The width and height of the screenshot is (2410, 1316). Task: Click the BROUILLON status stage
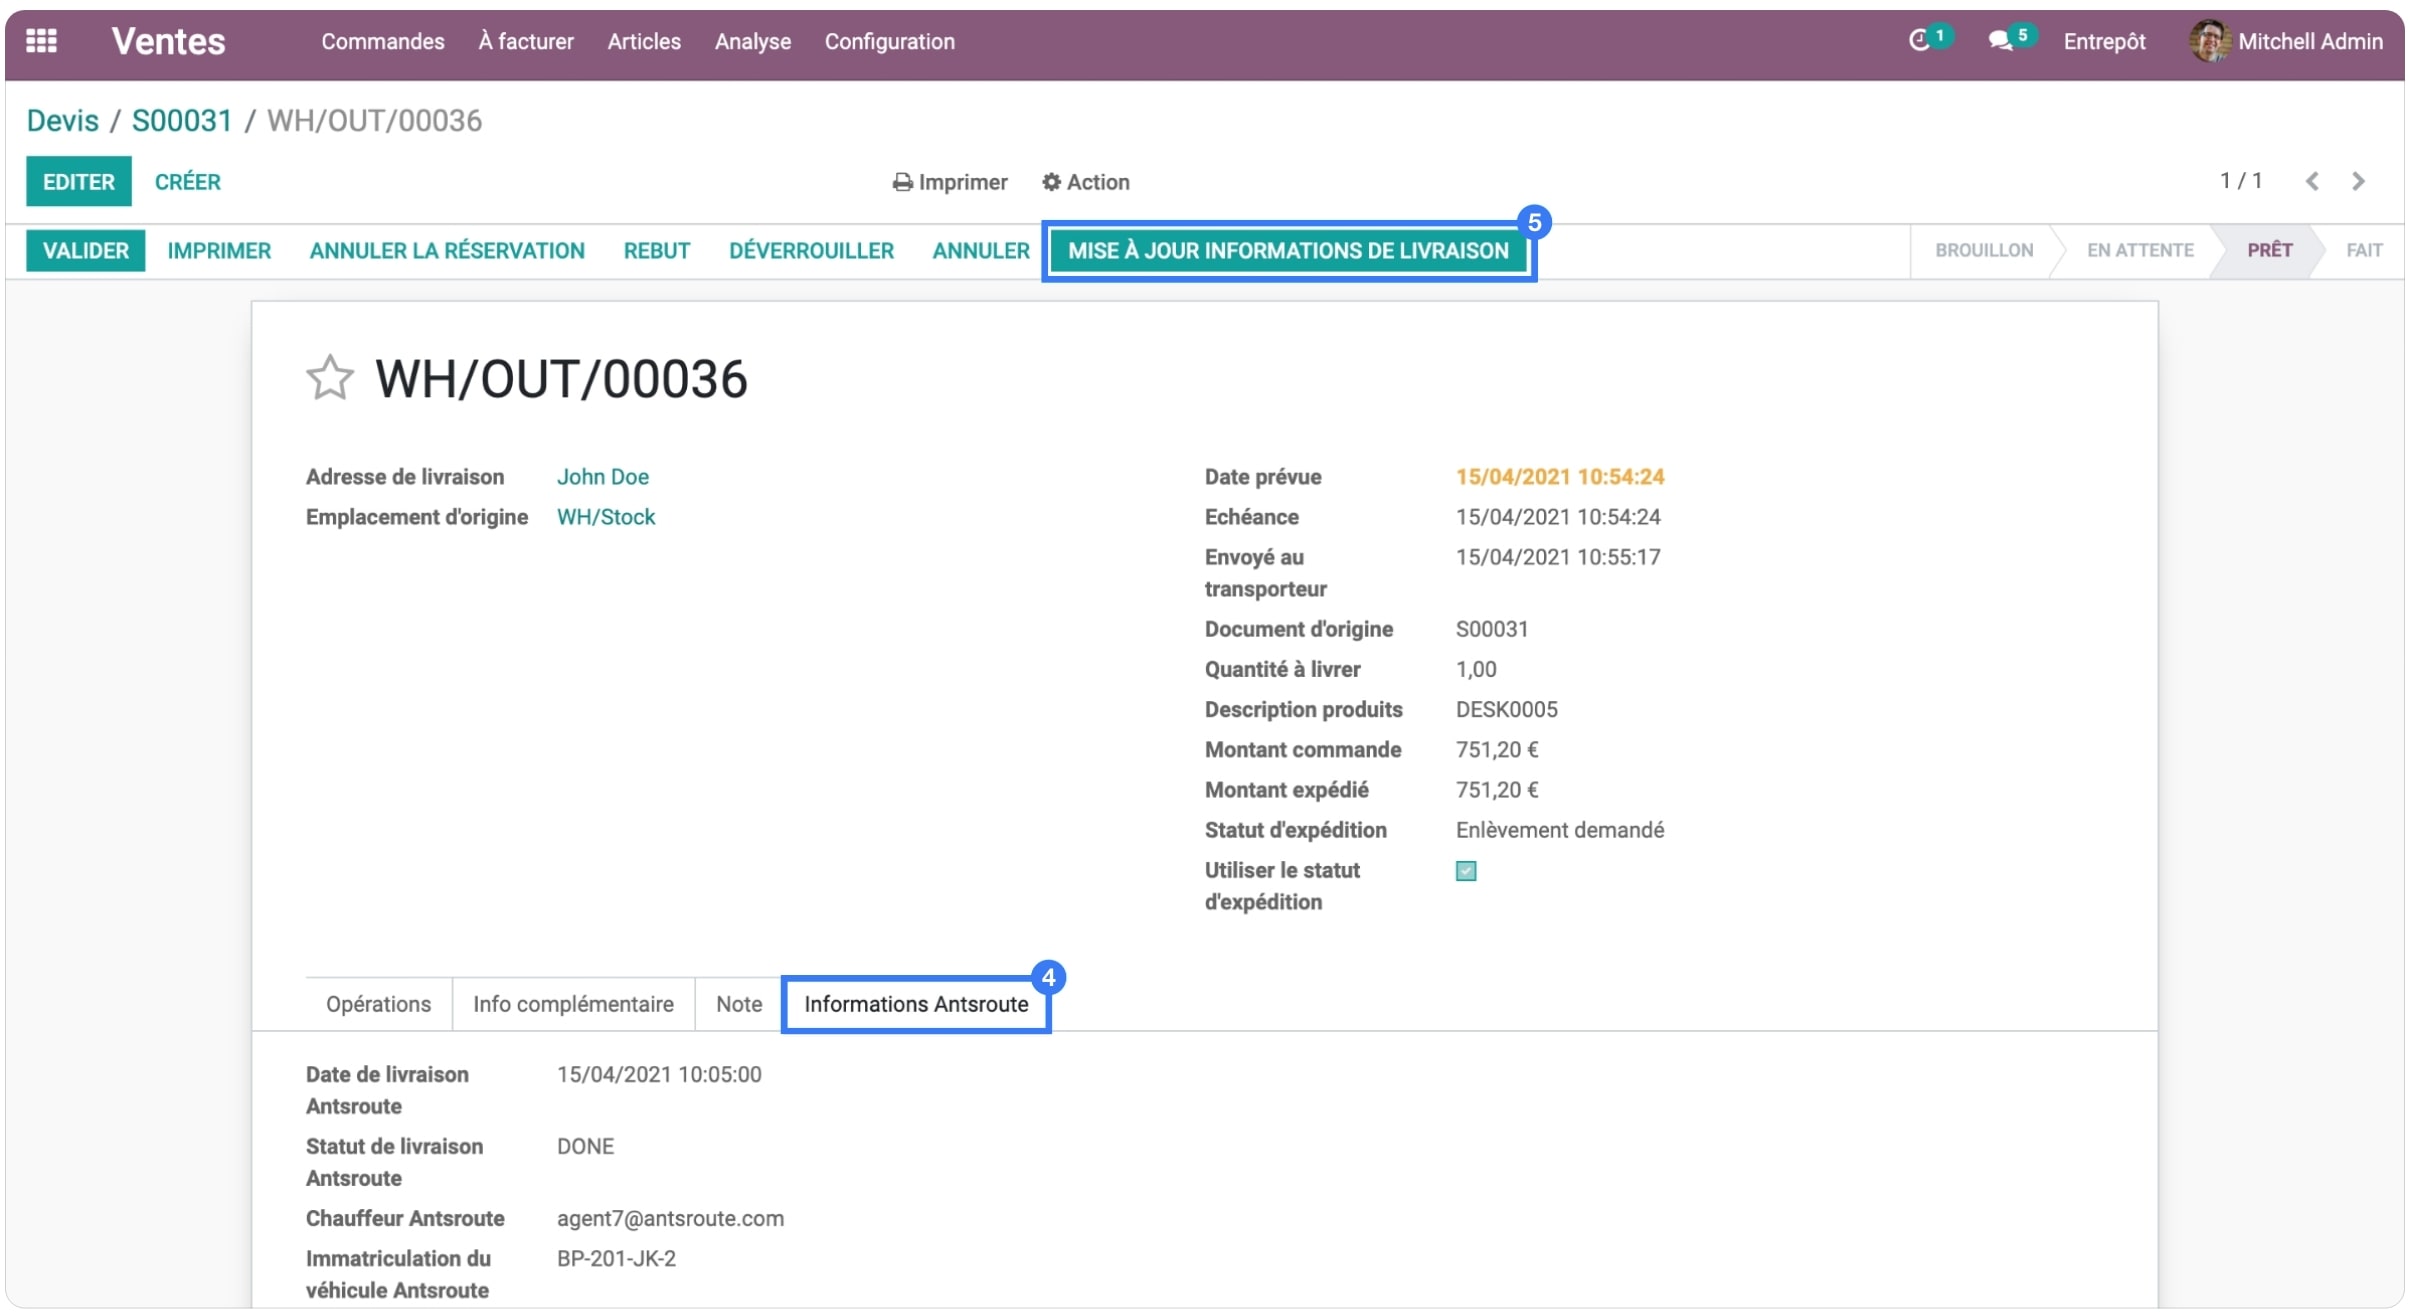coord(1983,250)
